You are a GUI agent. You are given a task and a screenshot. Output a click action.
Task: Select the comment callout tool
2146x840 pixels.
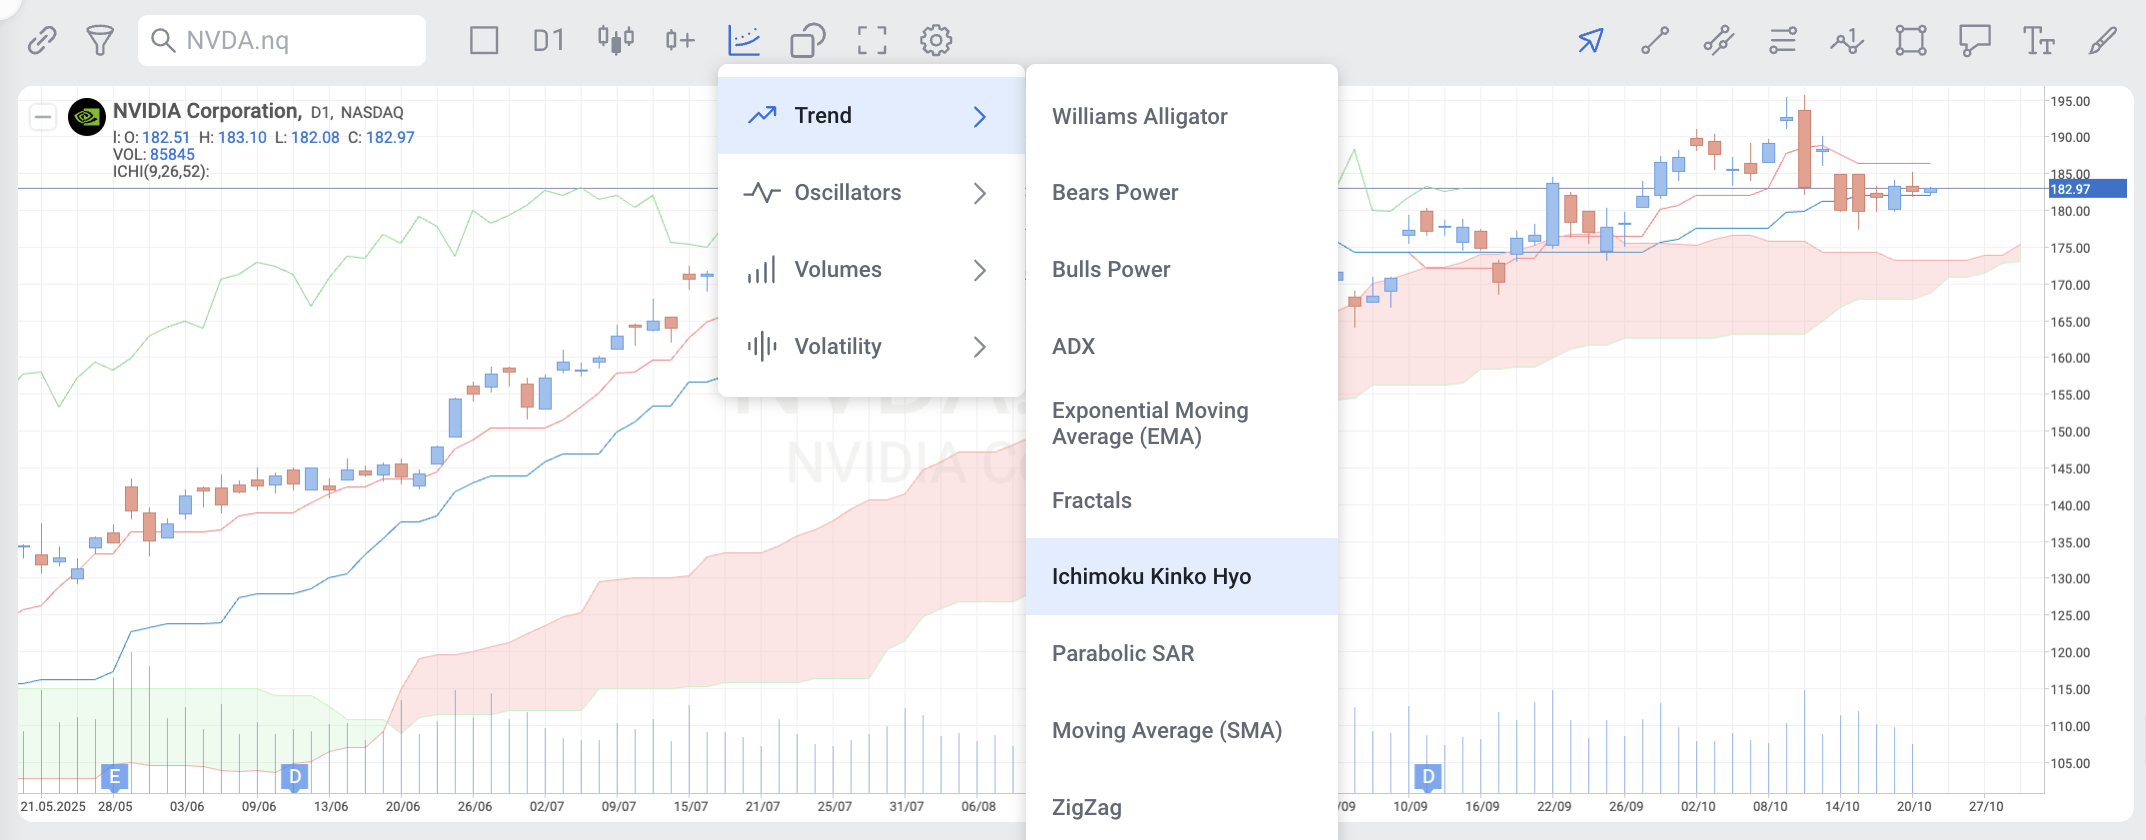[1975, 41]
